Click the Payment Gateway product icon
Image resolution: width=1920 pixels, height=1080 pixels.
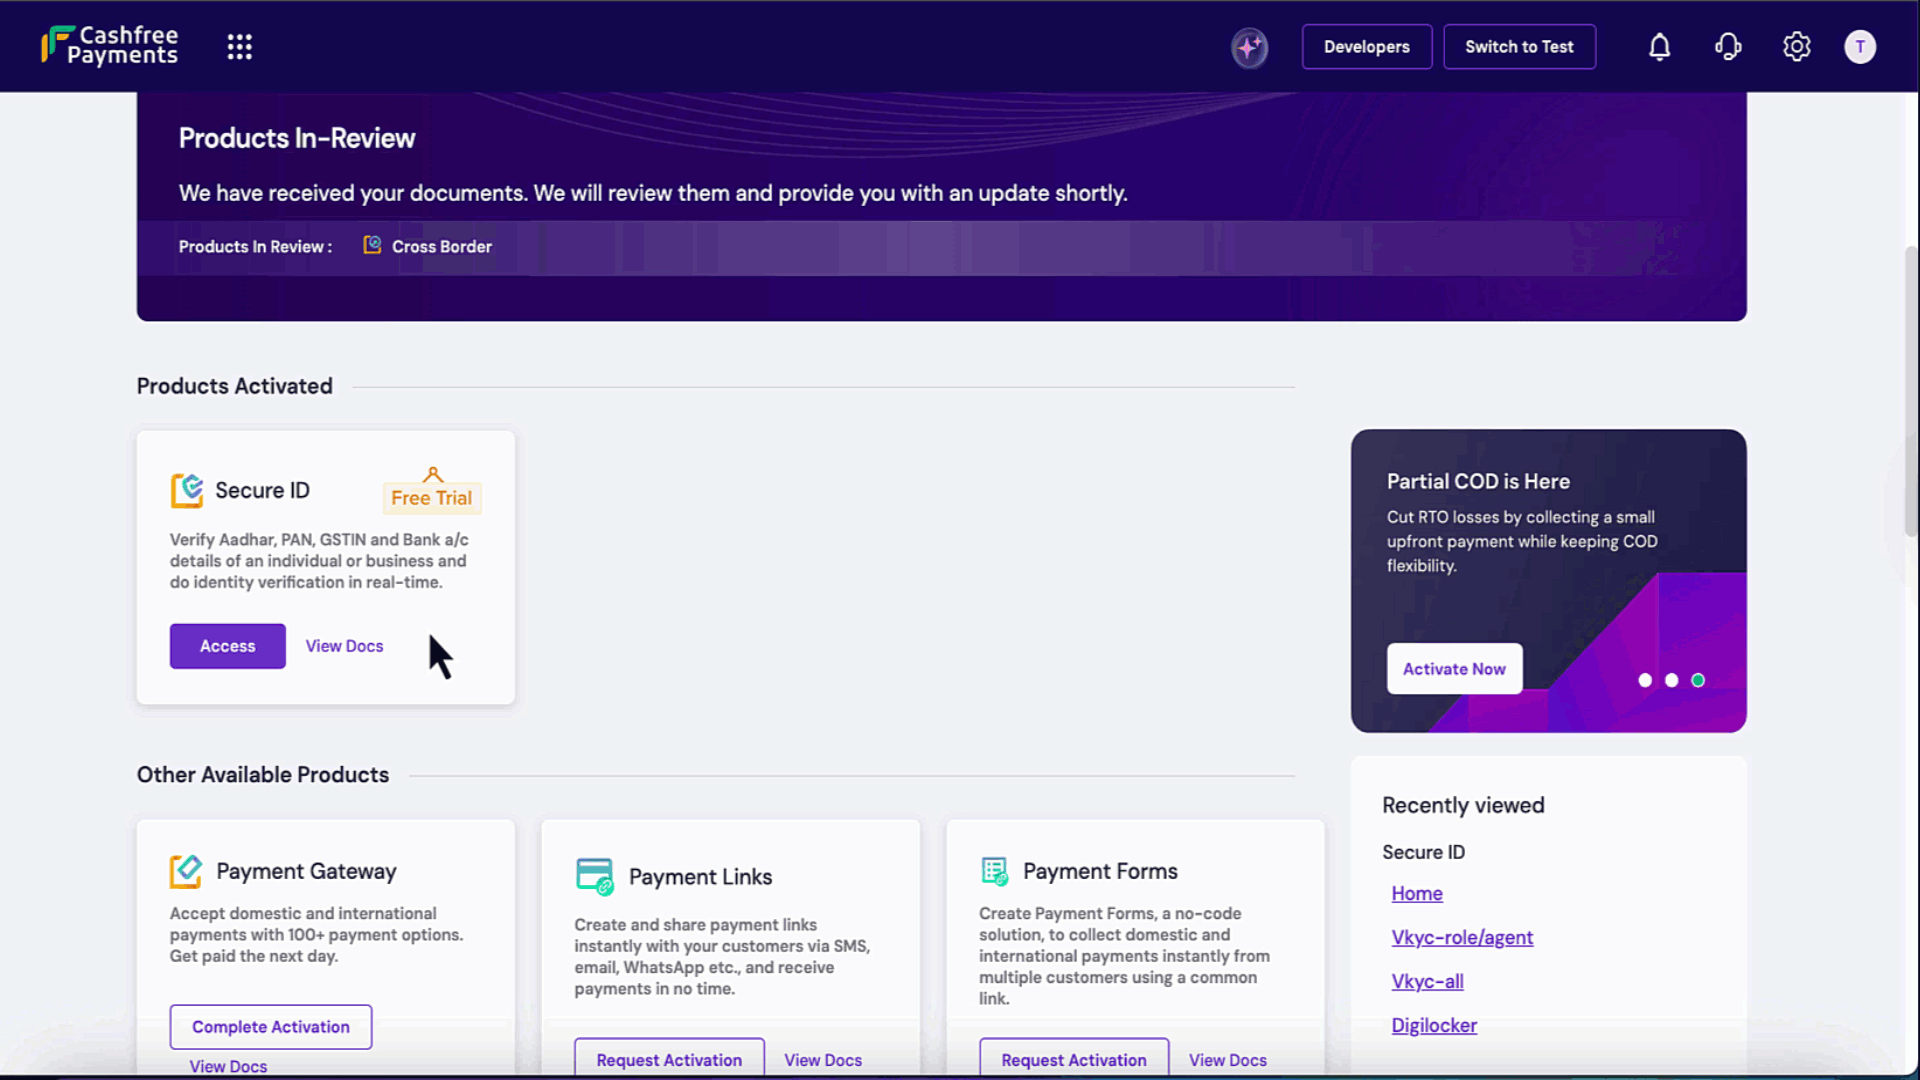[186, 871]
